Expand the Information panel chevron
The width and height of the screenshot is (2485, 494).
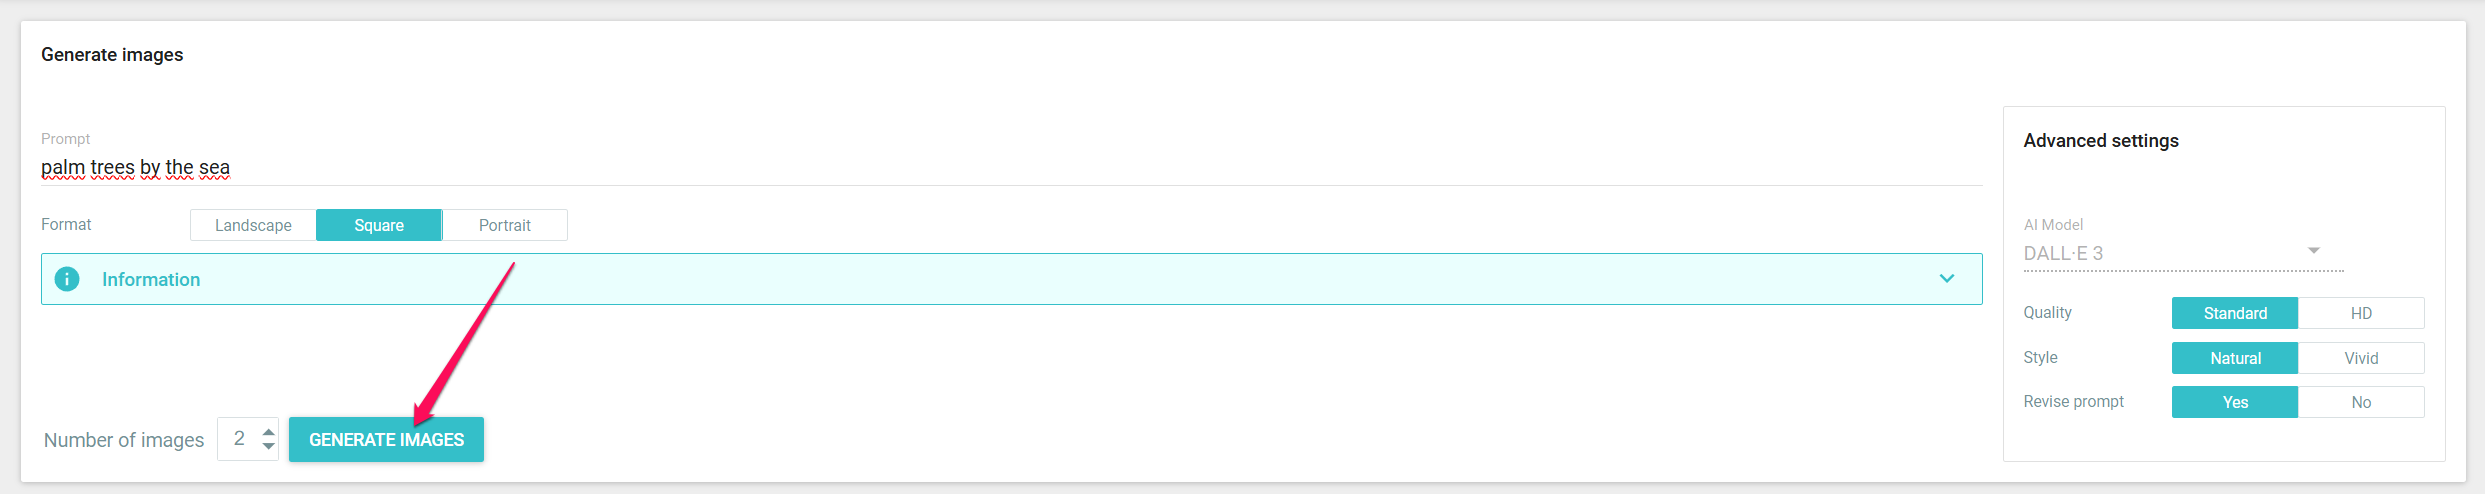click(x=1946, y=279)
